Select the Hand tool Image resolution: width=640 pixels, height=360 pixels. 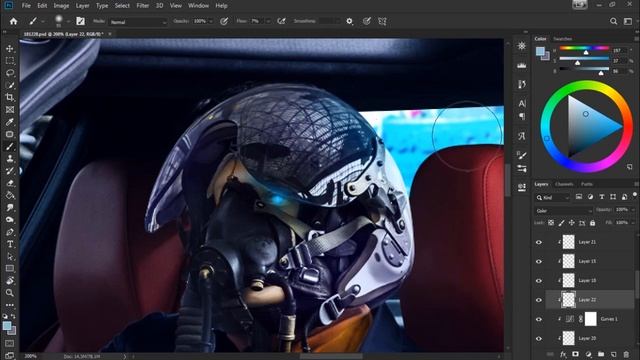pyautogui.click(x=10, y=281)
